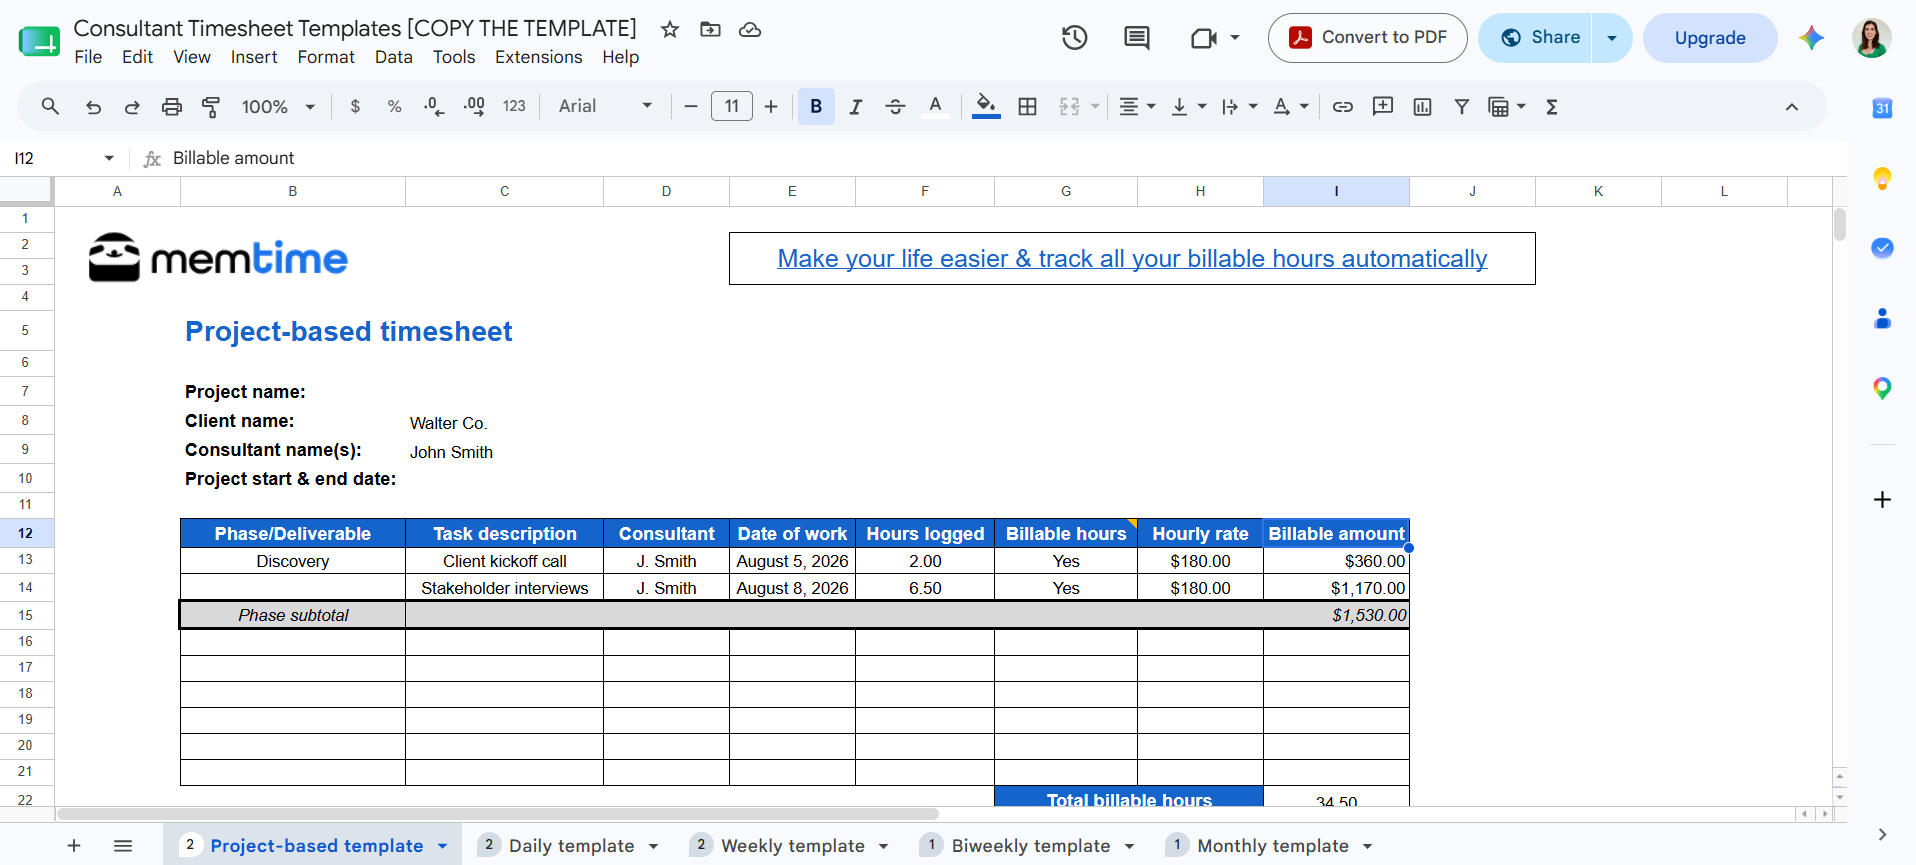Viewport: 1916px width, 865px height.
Task: Click the Move to folder icon
Action: coord(710,30)
